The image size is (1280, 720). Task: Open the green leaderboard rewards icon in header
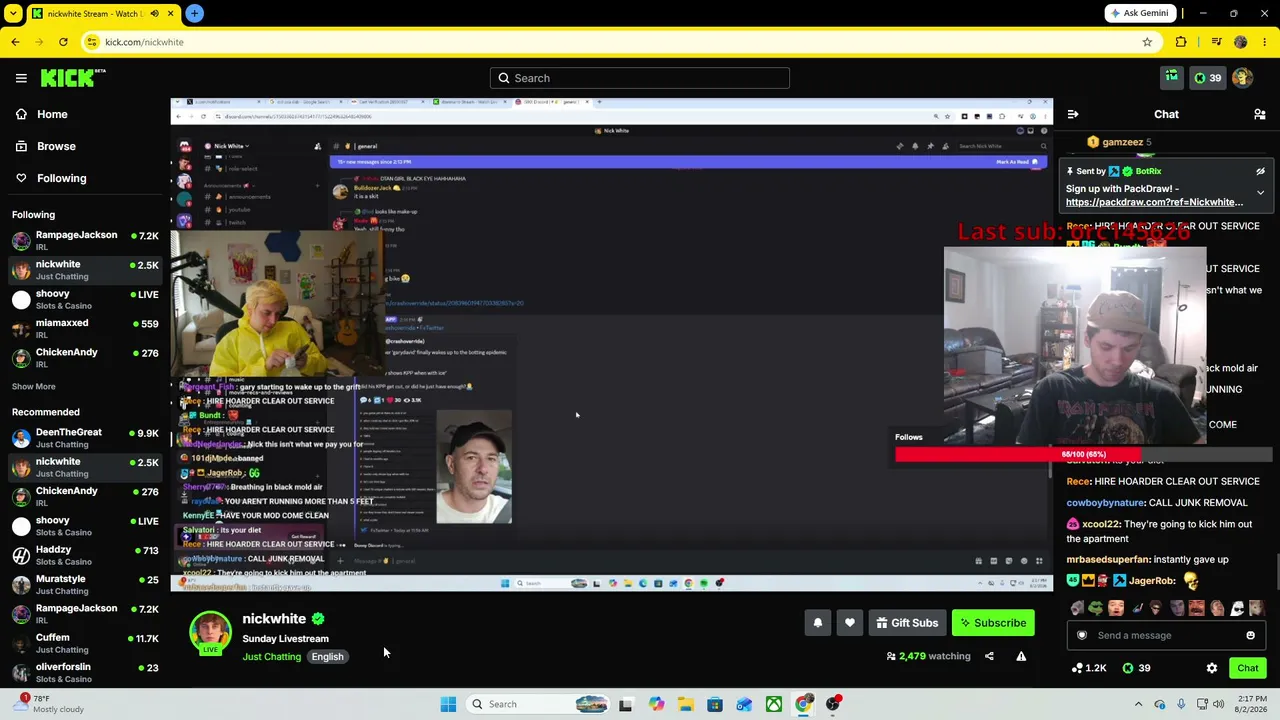[x=1172, y=78]
